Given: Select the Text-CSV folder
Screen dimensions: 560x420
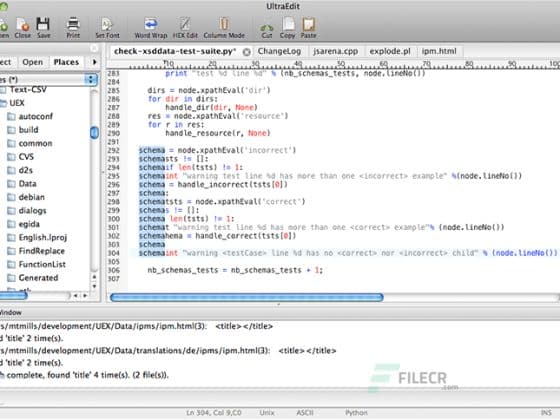Looking at the screenshot, I should (28, 89).
